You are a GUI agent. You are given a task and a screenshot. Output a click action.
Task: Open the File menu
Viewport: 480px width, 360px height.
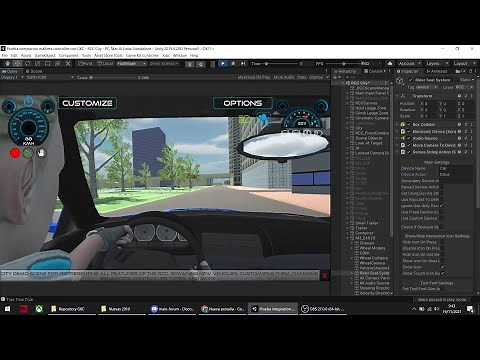point(5,55)
